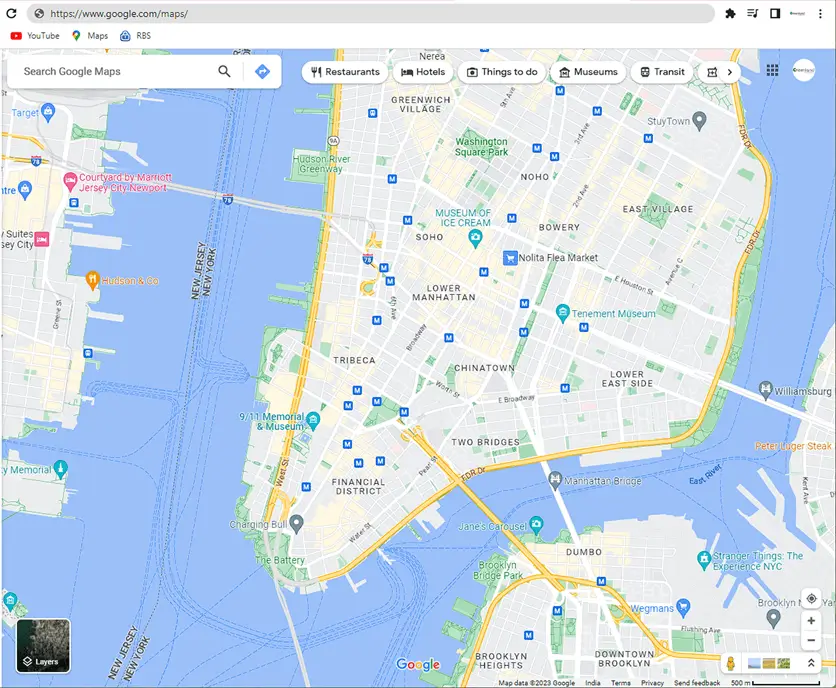Select the Things to do chip
The height and width of the screenshot is (688, 836).
point(502,72)
